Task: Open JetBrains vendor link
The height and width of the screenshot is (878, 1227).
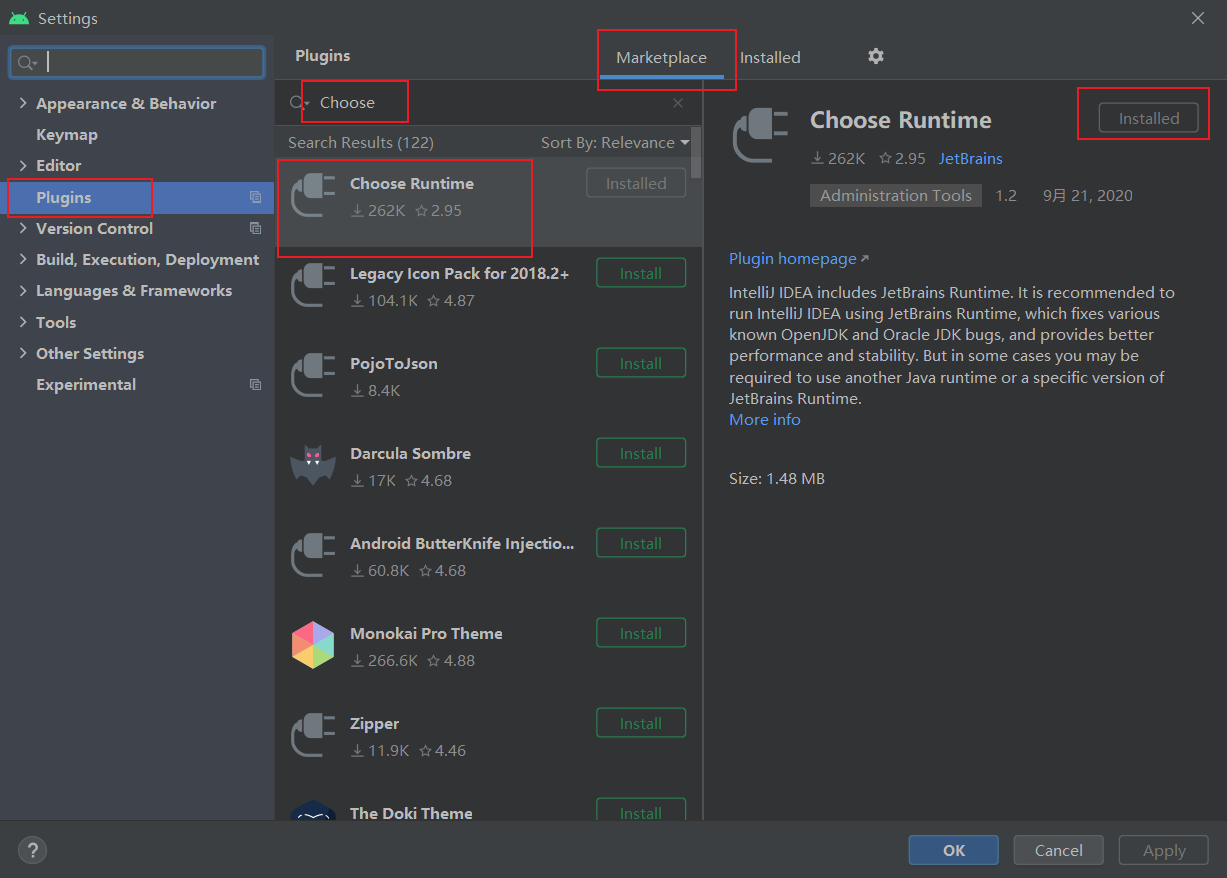Action: [x=970, y=159]
